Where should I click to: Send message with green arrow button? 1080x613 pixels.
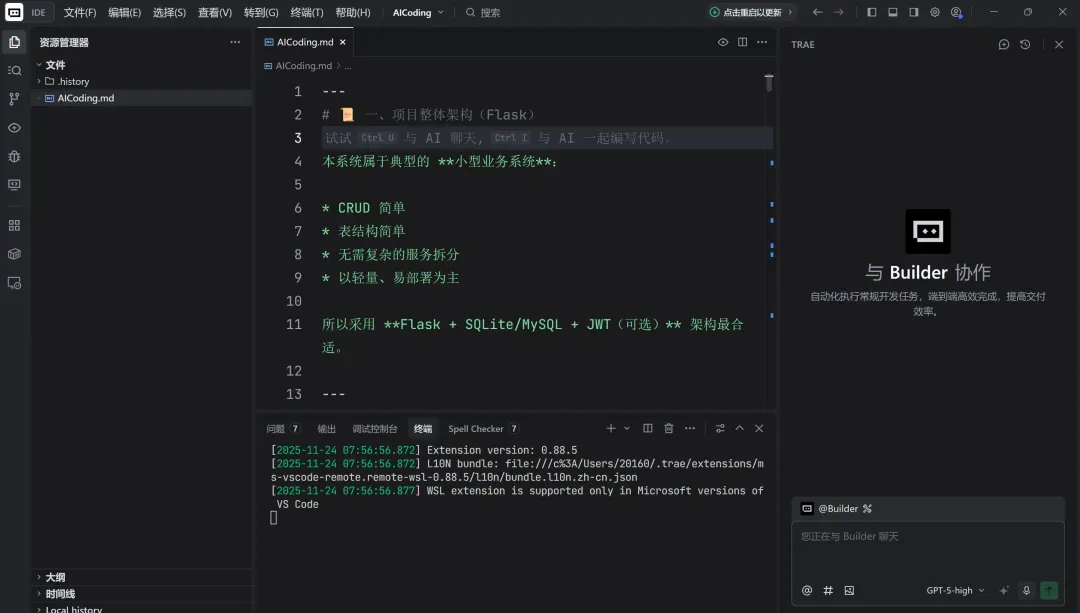(x=1049, y=590)
